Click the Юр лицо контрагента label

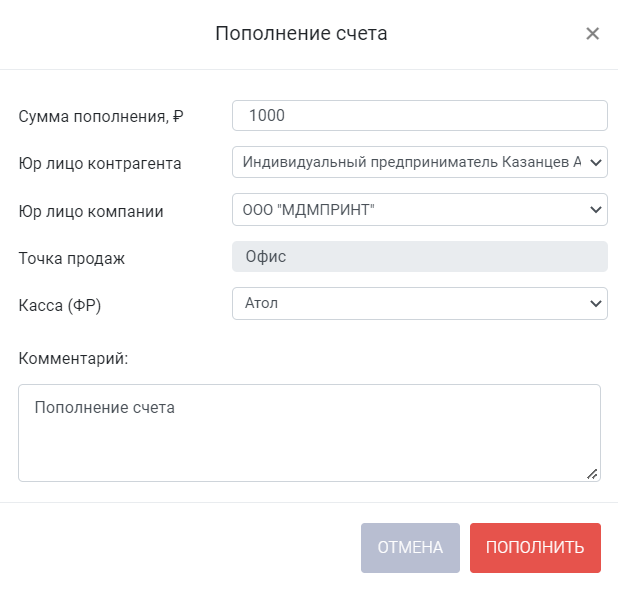[x=100, y=163]
